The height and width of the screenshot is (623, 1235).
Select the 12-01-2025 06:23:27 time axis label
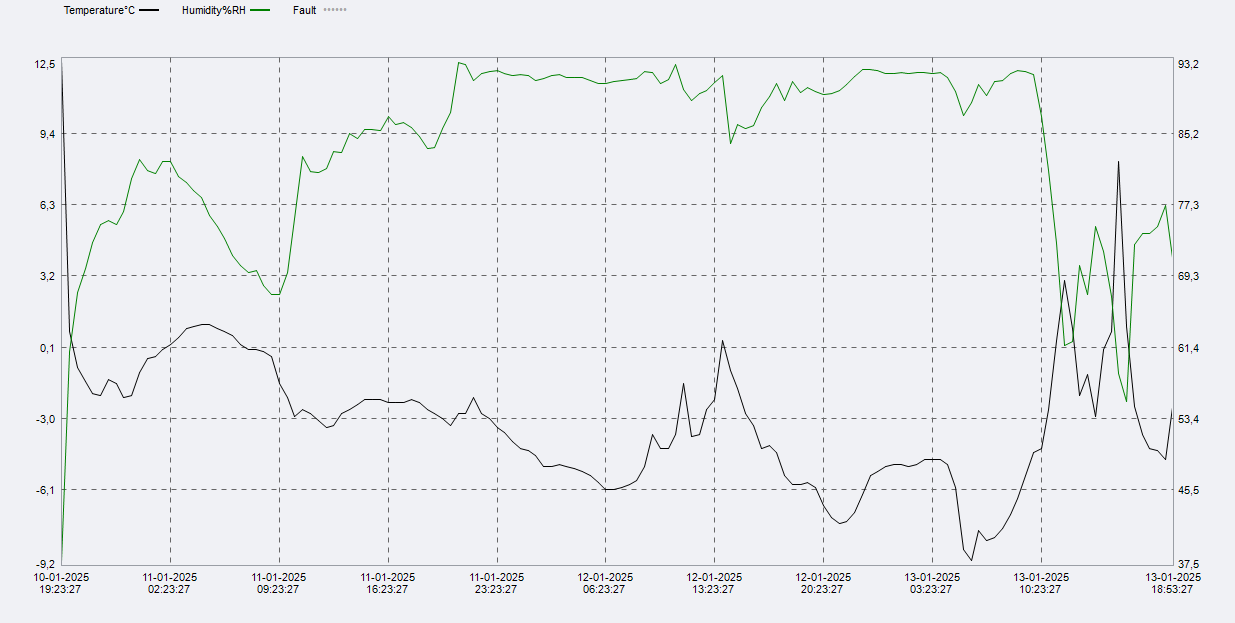click(x=605, y=583)
